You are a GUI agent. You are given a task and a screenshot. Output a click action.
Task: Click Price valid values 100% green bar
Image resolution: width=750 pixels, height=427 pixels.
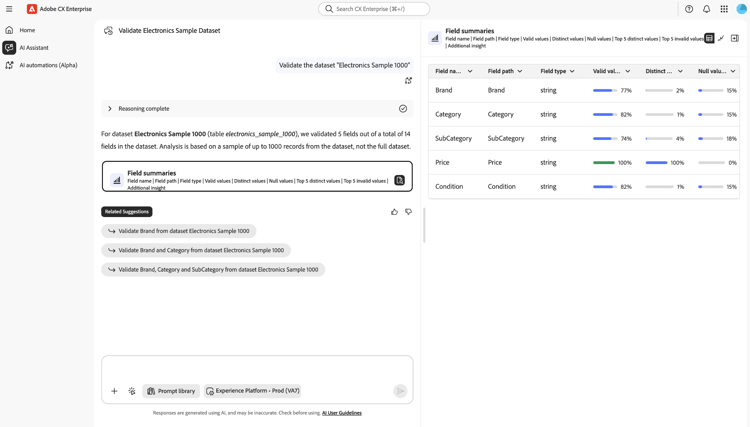[x=605, y=163]
